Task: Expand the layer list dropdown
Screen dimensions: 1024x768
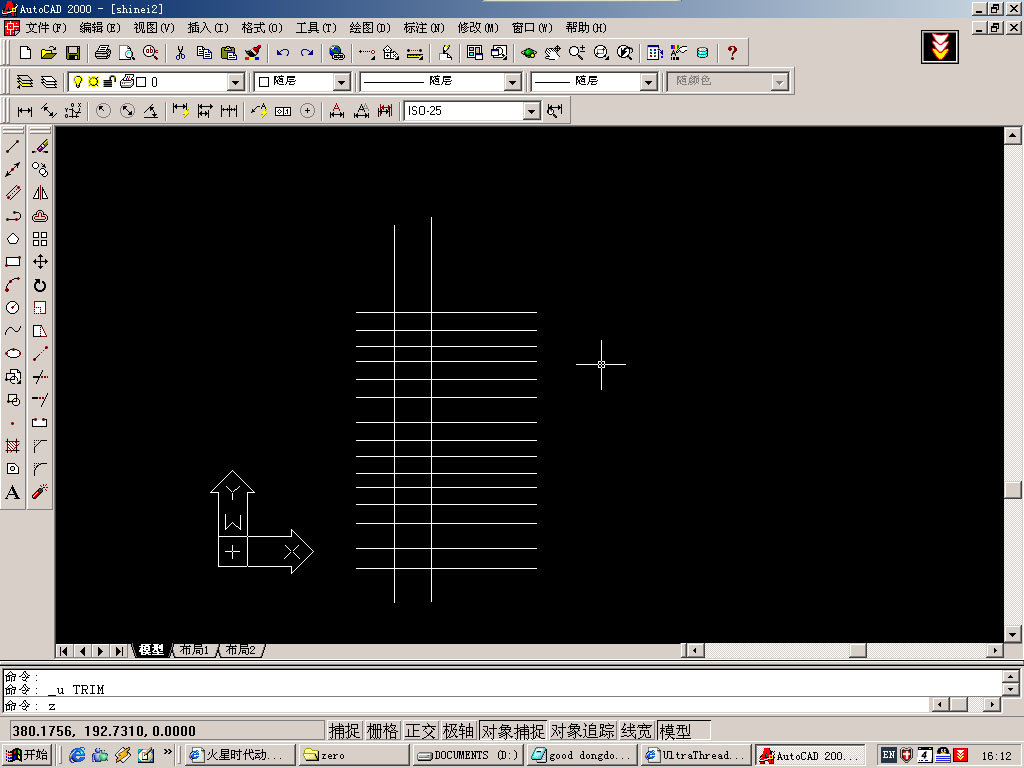Action: (236, 82)
